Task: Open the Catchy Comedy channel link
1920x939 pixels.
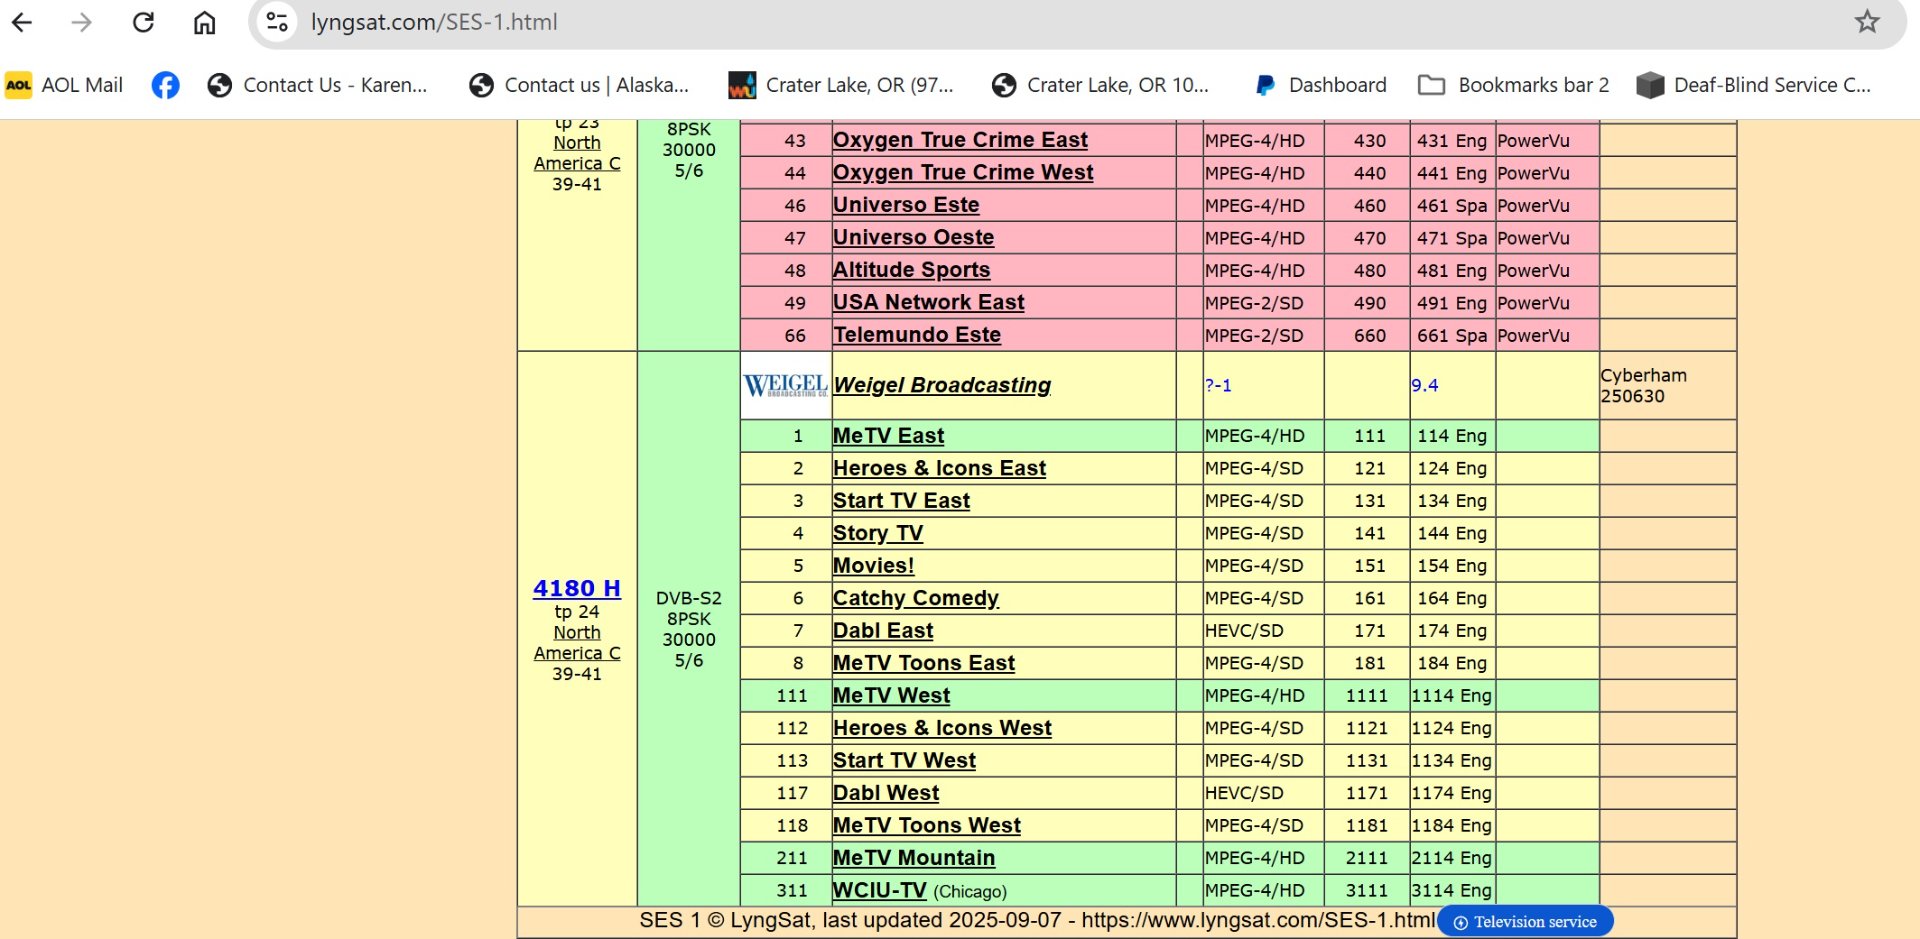Action: [916, 598]
